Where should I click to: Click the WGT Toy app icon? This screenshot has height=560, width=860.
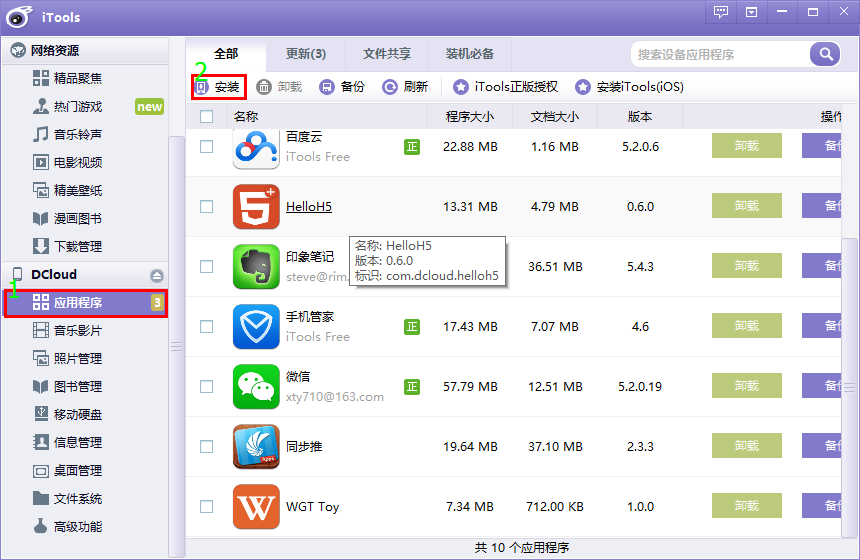click(x=256, y=507)
